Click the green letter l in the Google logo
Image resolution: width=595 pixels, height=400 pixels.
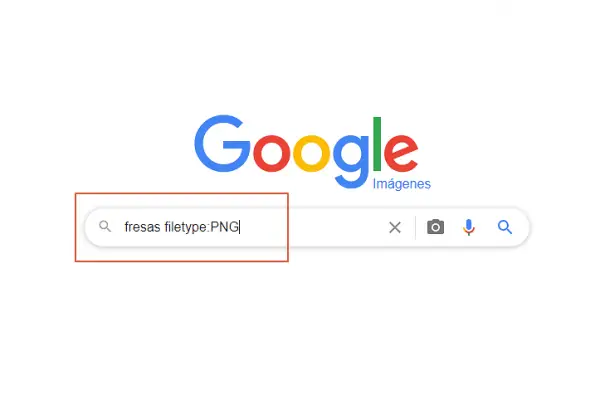click(x=377, y=144)
